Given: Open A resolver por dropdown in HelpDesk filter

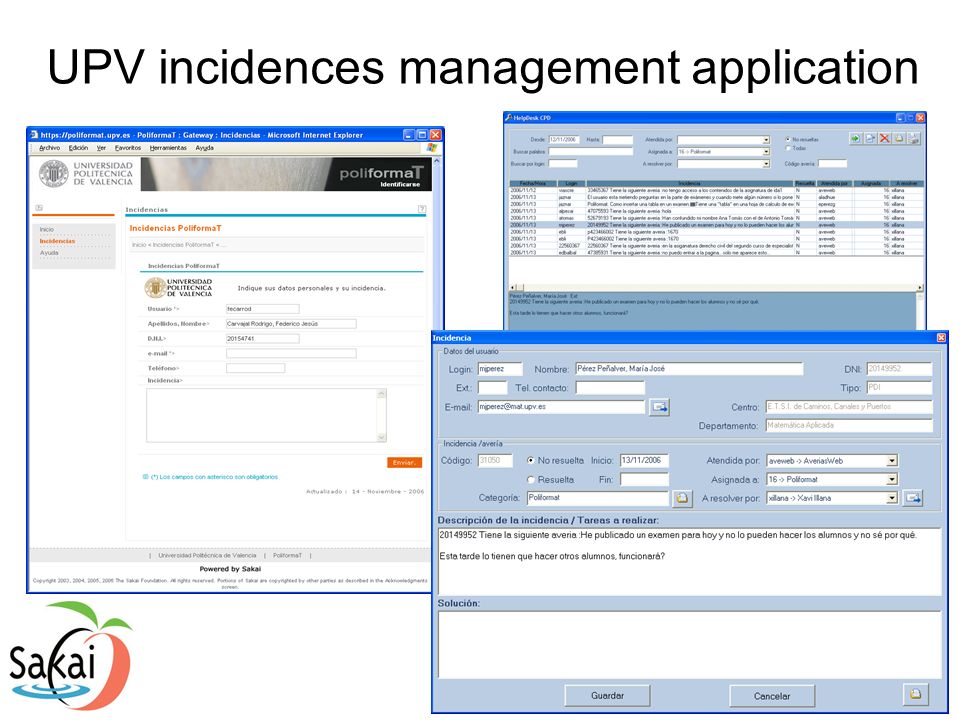Looking at the screenshot, I should pyautogui.click(x=766, y=164).
